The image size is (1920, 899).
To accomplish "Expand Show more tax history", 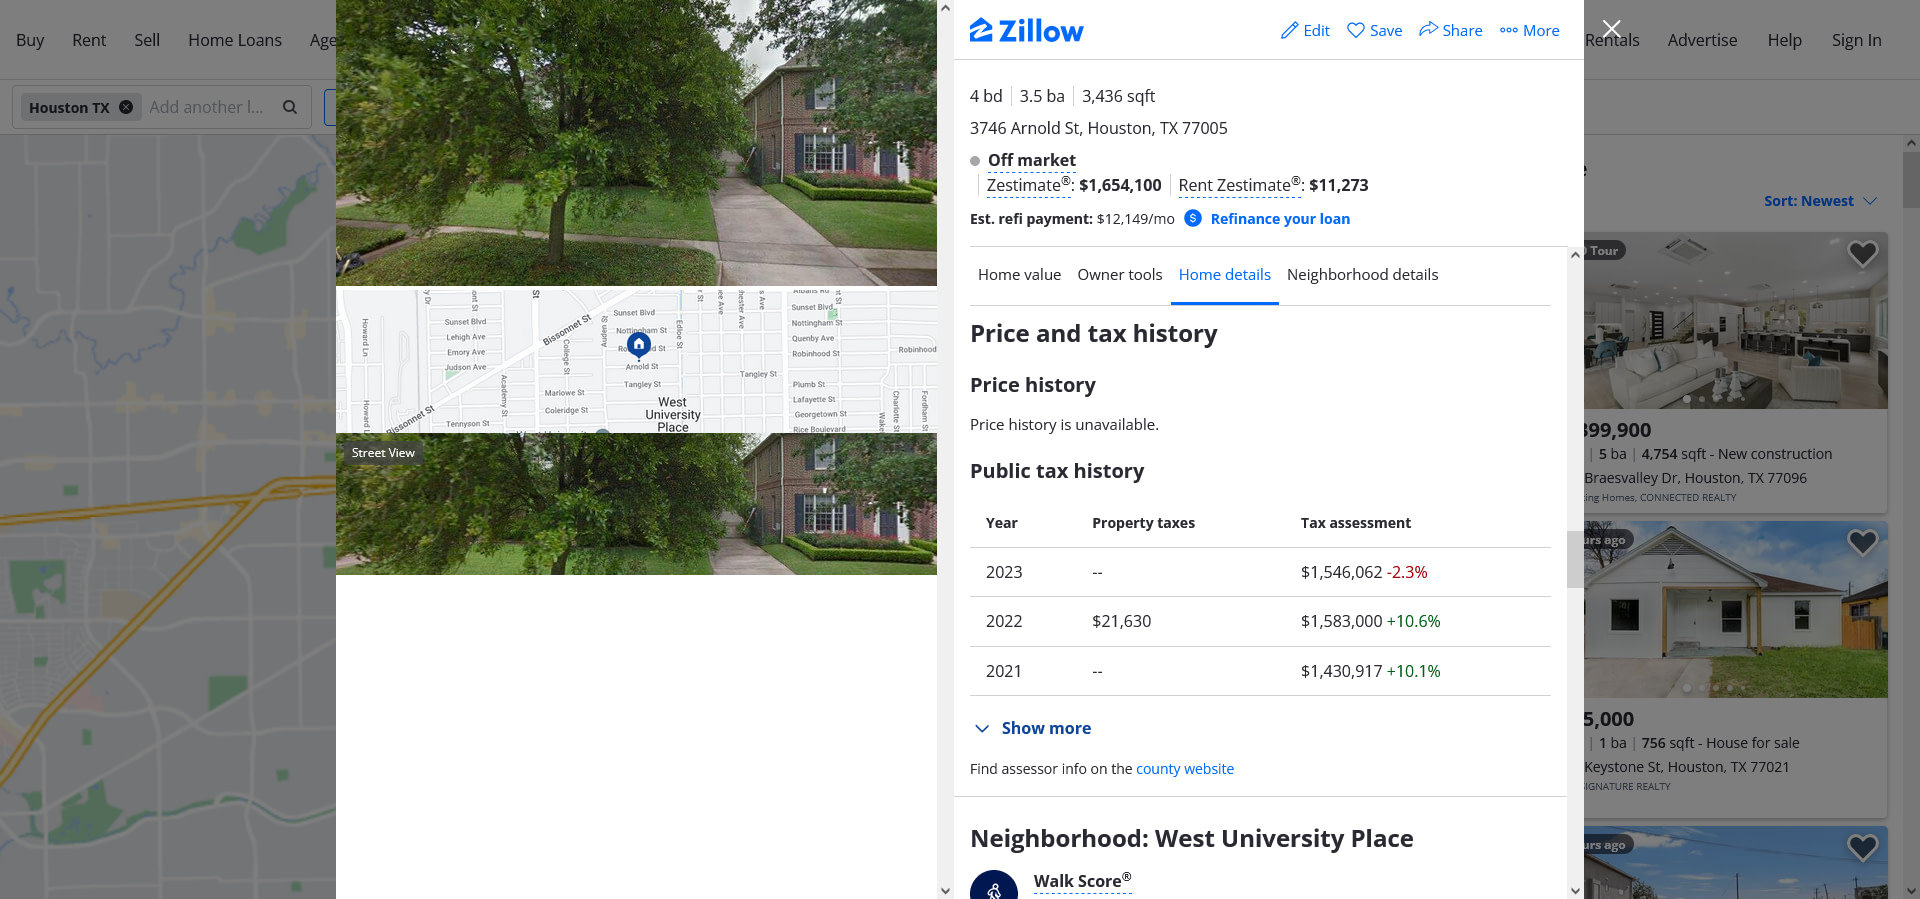I will [x=1032, y=728].
